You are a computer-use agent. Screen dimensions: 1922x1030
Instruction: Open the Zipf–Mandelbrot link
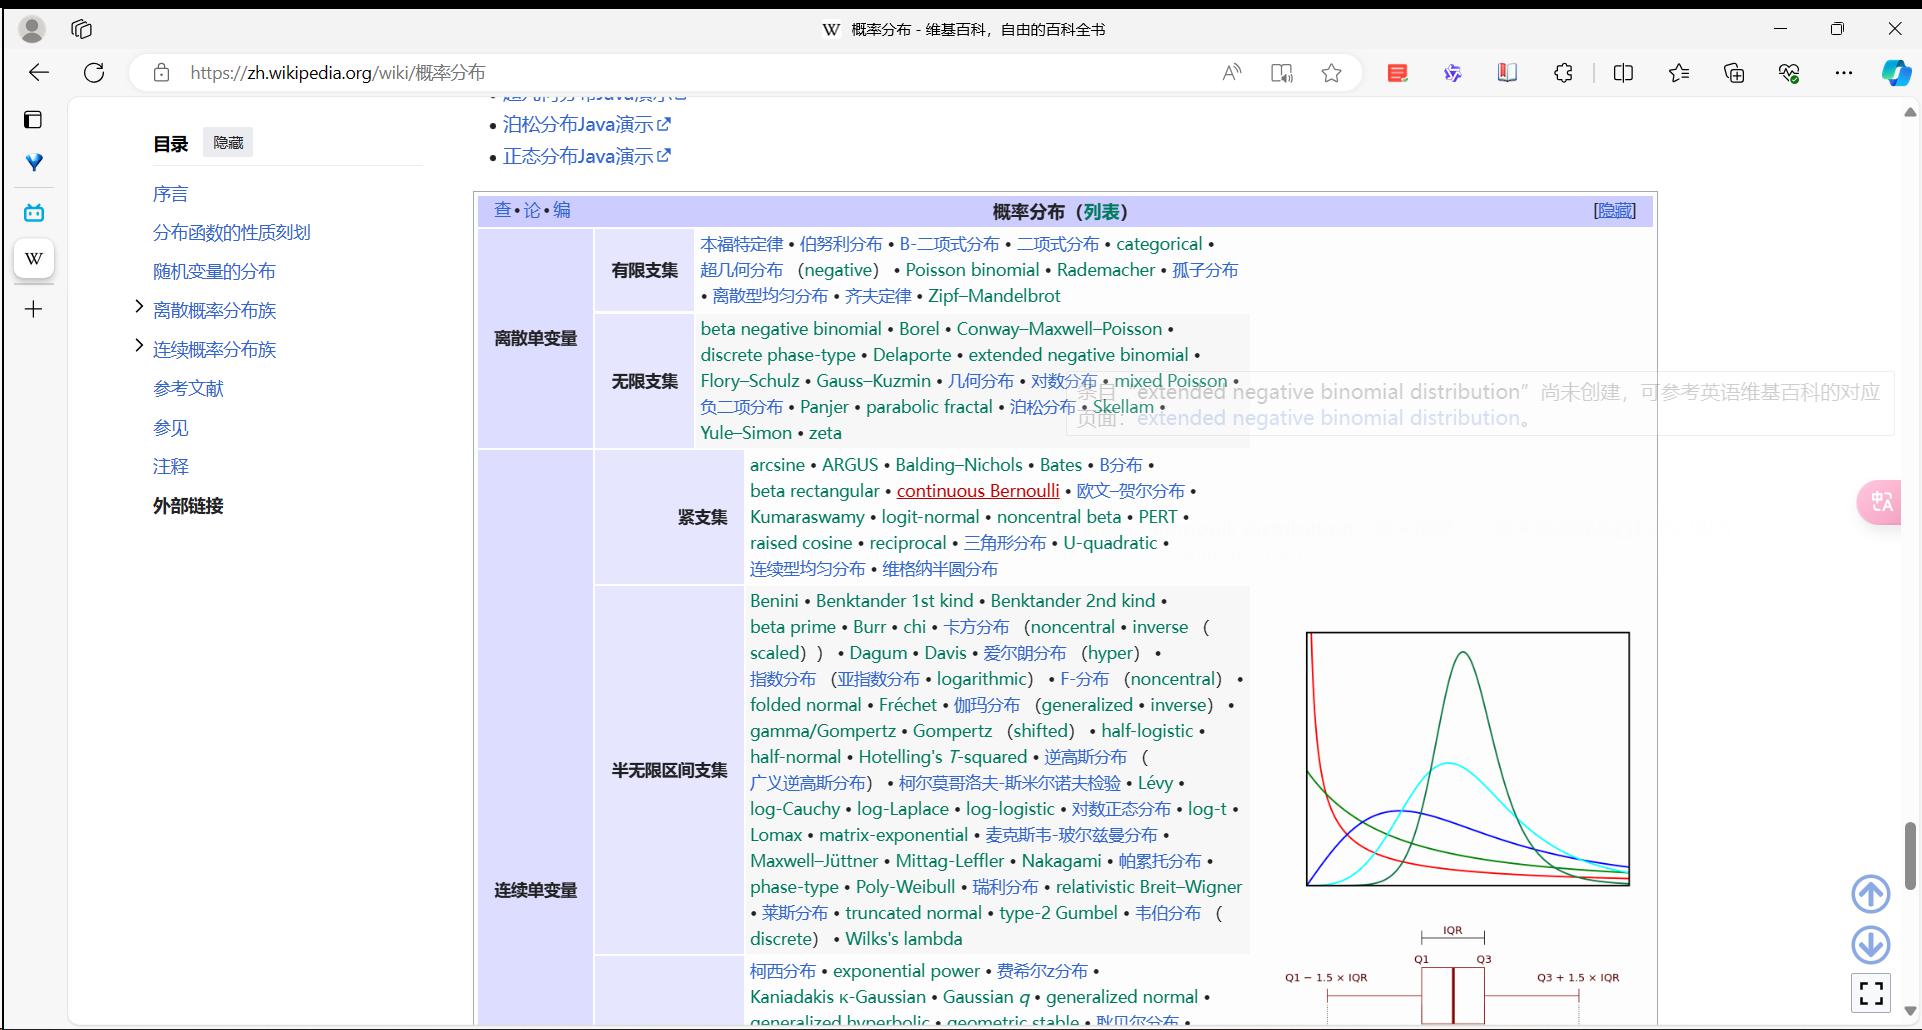(994, 296)
